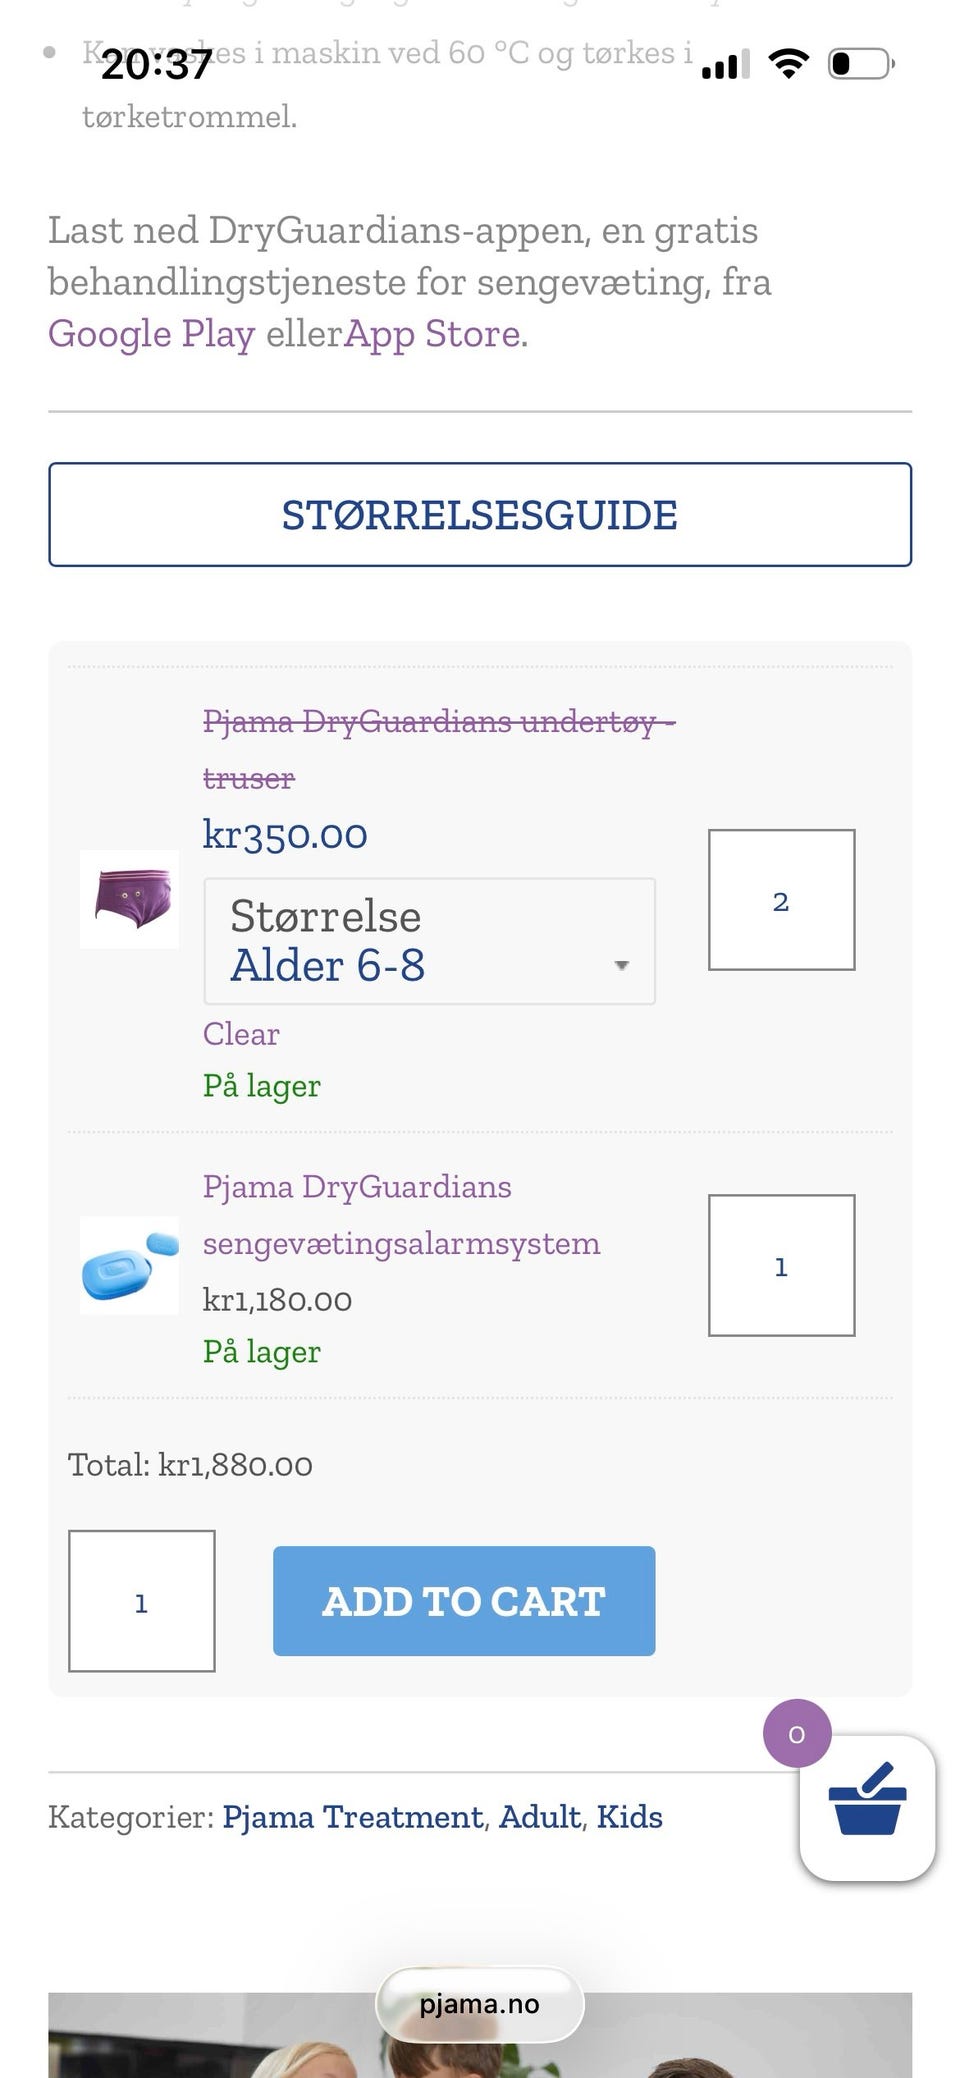960x2078 pixels.
Task: Tap the pjama.no address pill
Action: point(479,2004)
